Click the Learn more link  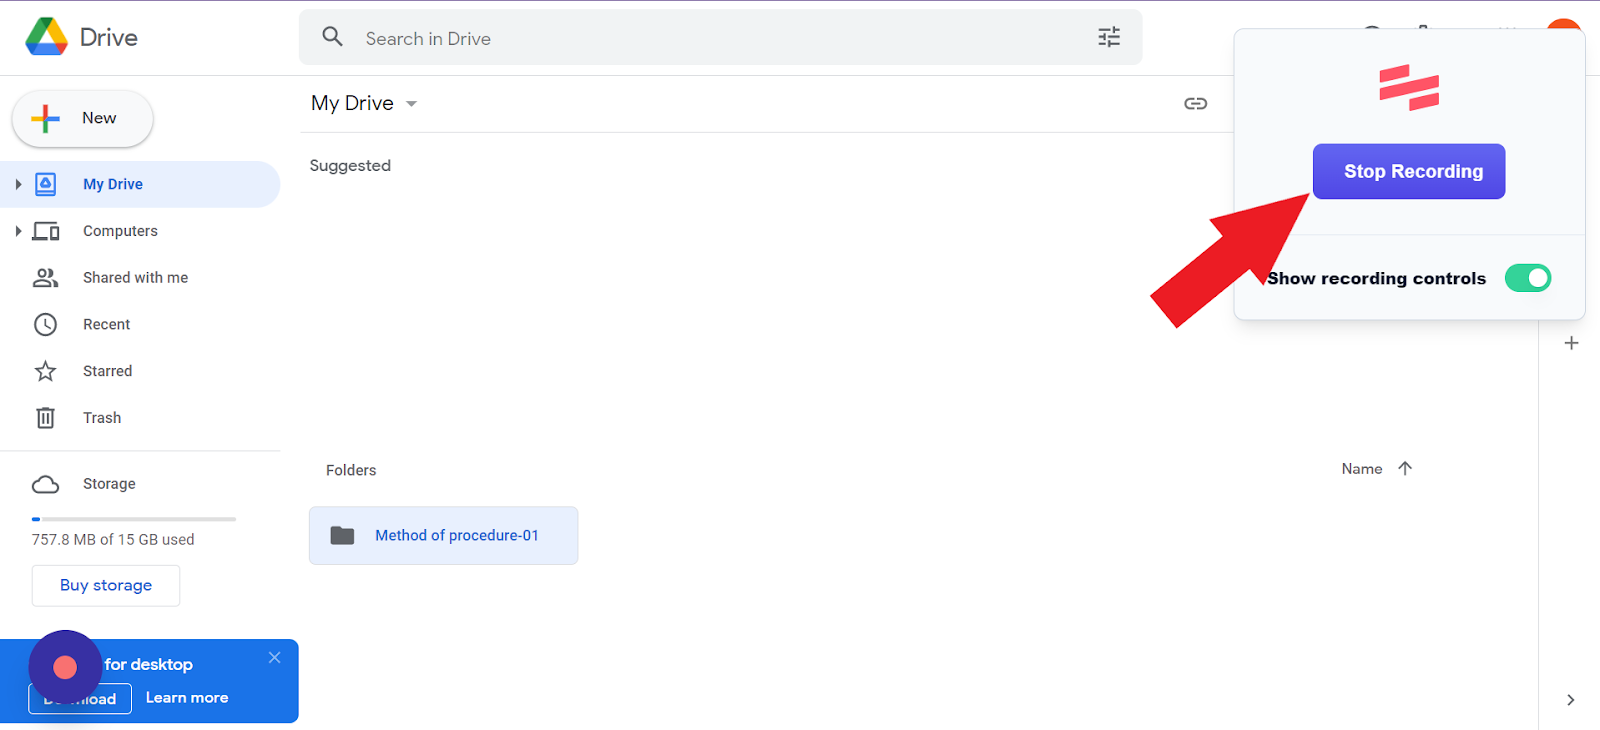tap(187, 698)
